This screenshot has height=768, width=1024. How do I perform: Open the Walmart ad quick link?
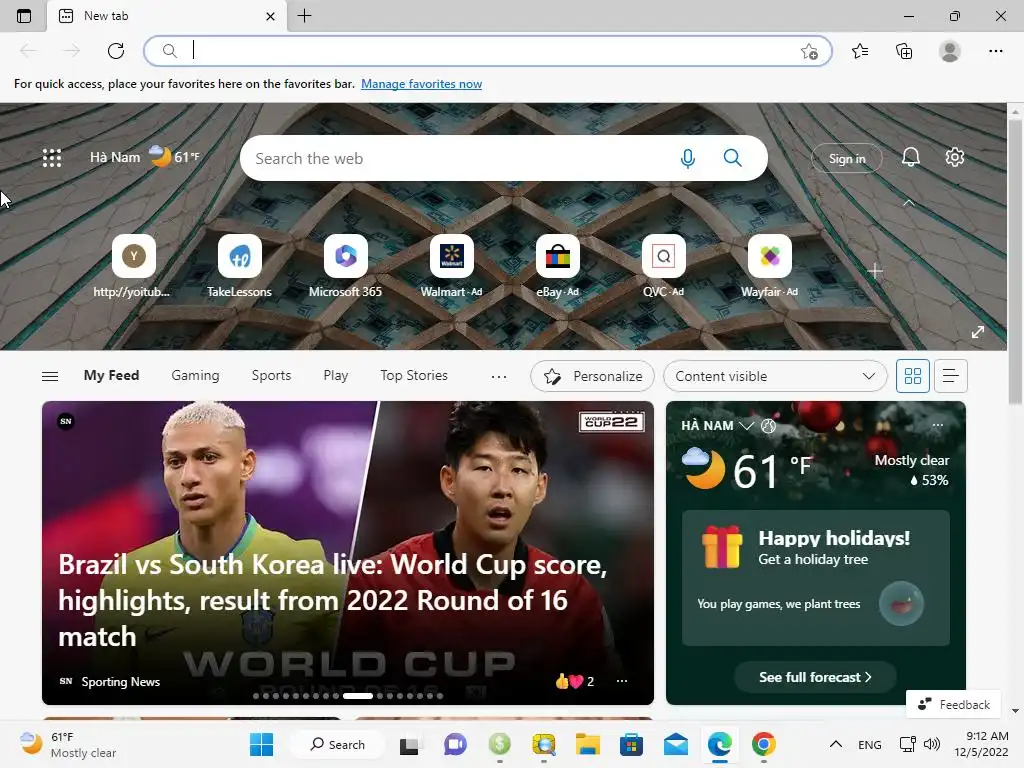[451, 266]
